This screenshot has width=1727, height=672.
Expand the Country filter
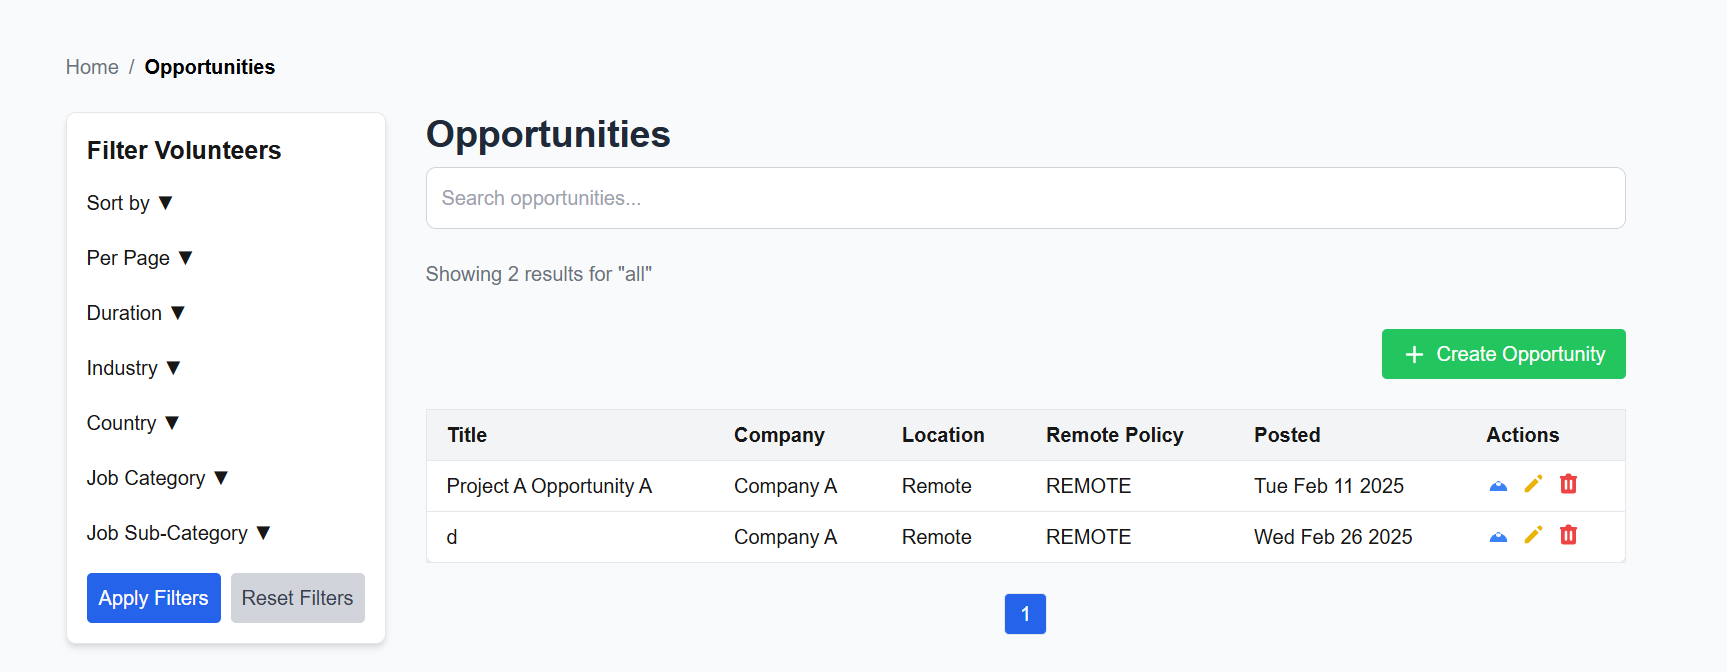133,423
